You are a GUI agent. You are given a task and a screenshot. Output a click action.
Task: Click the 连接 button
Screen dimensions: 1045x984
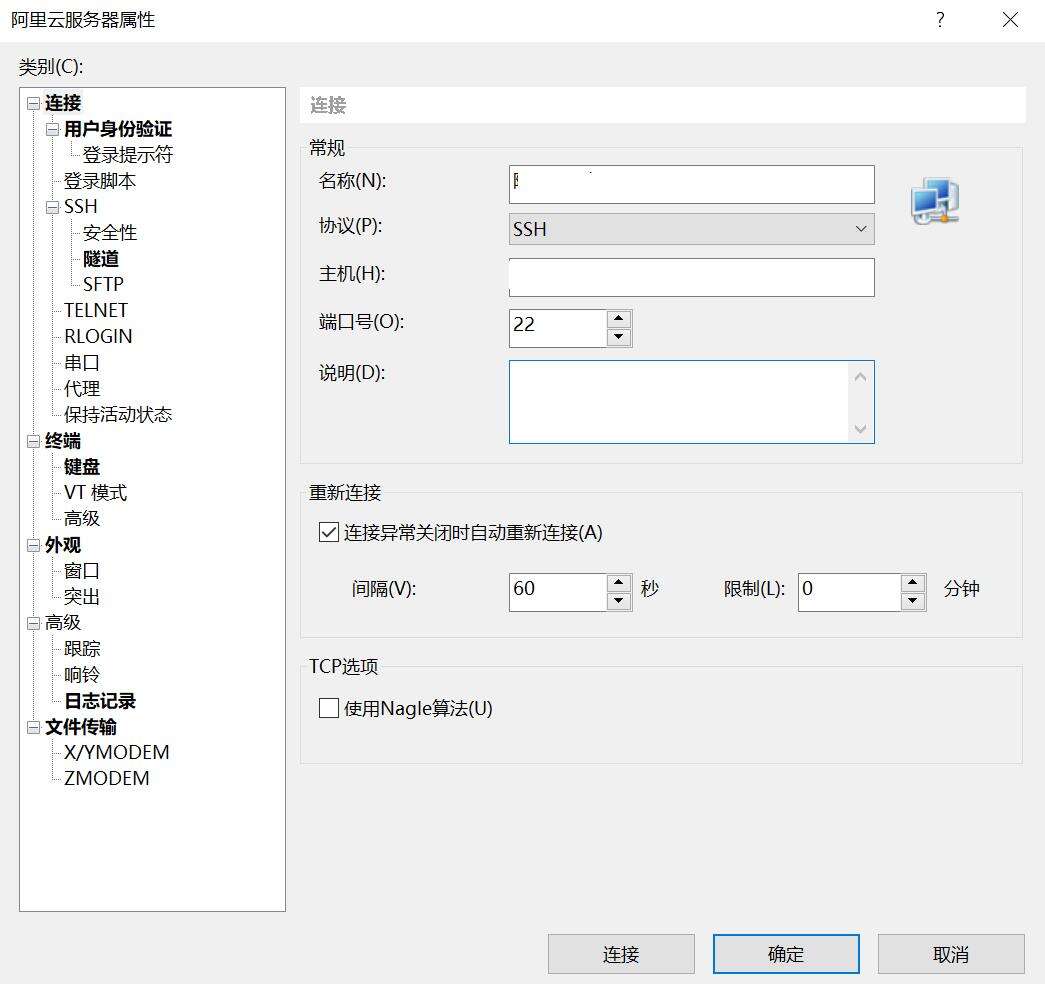tap(621, 954)
